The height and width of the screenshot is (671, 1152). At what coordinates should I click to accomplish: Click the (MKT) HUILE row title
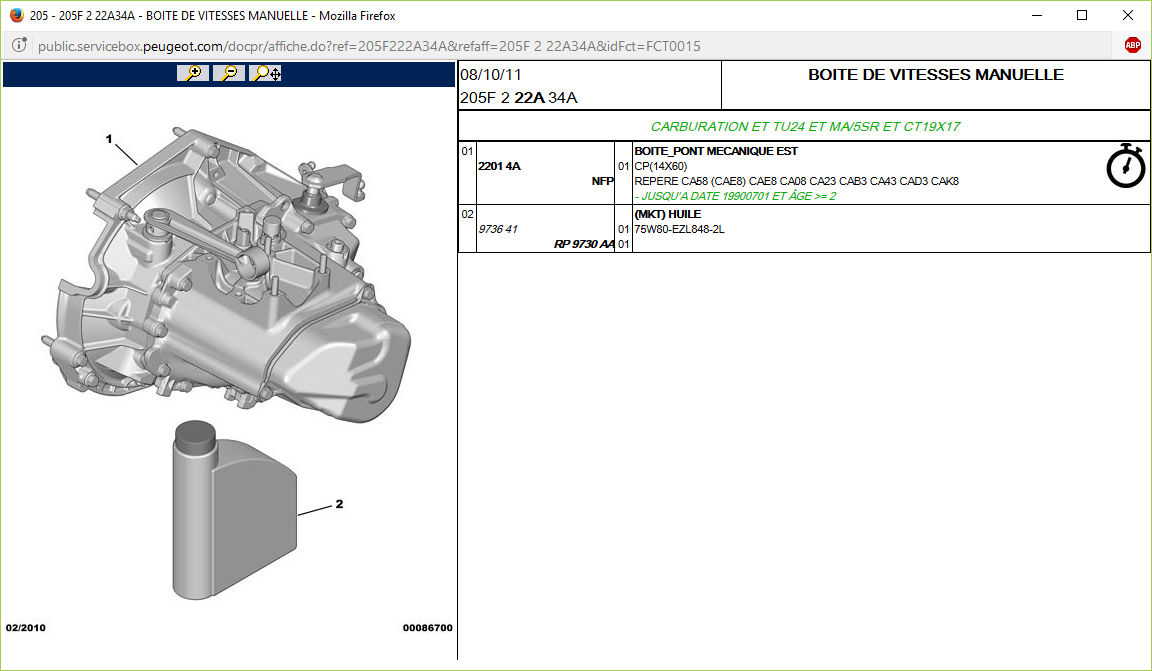(667, 214)
